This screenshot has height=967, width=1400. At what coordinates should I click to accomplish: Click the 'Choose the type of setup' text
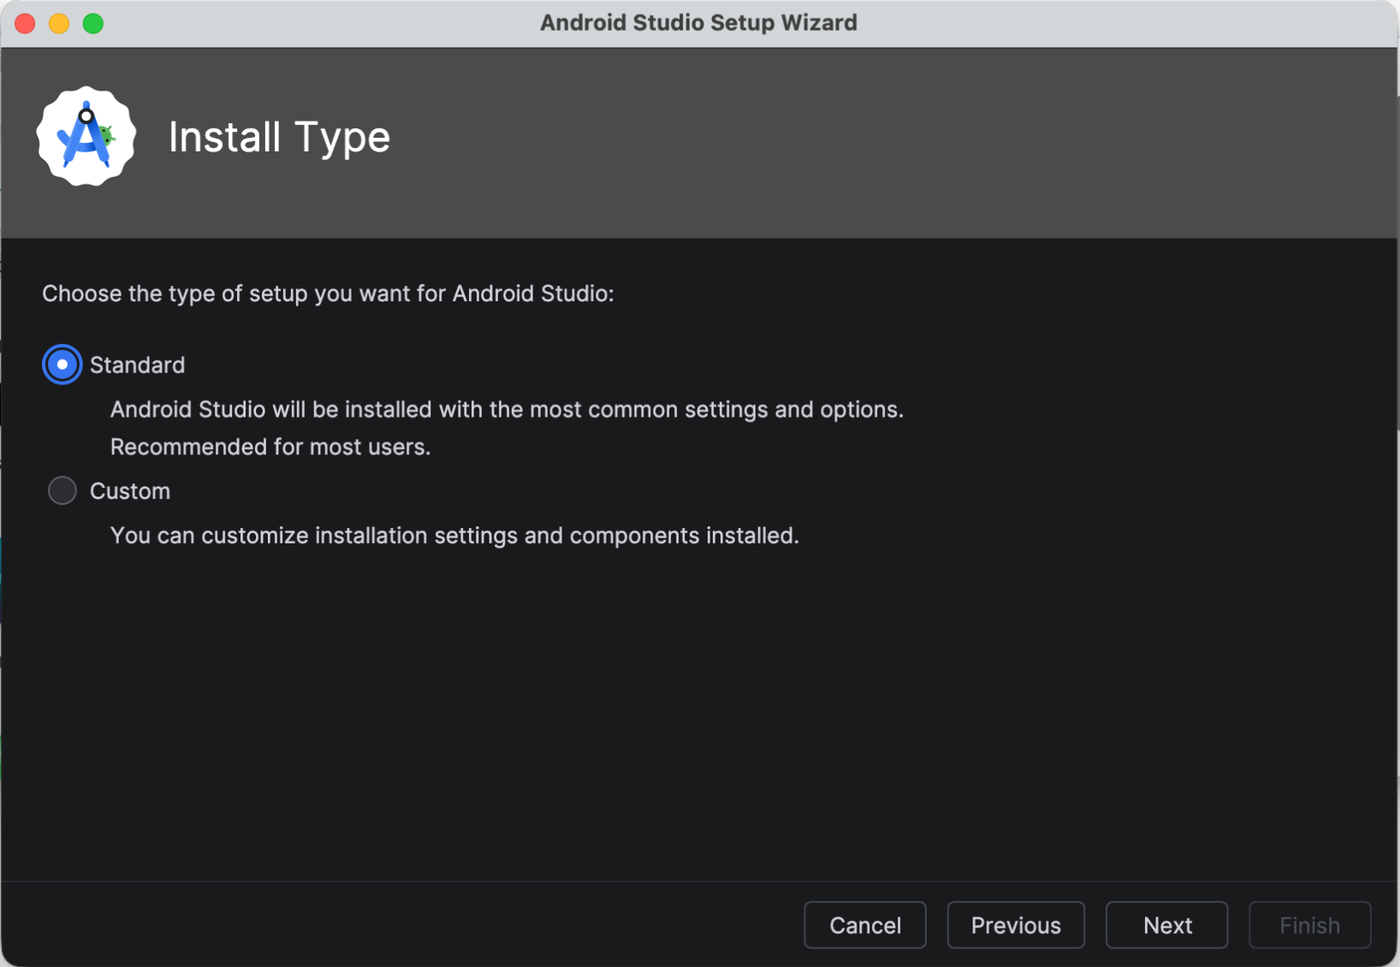pos(328,293)
